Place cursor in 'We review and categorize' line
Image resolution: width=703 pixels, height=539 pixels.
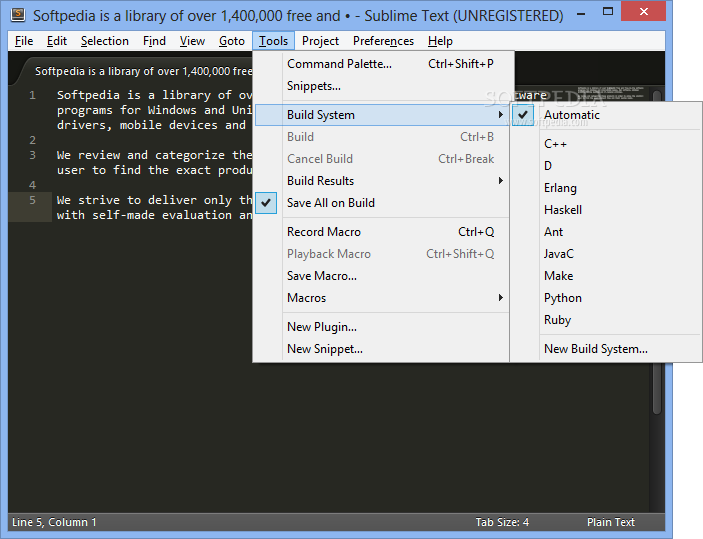pos(154,155)
